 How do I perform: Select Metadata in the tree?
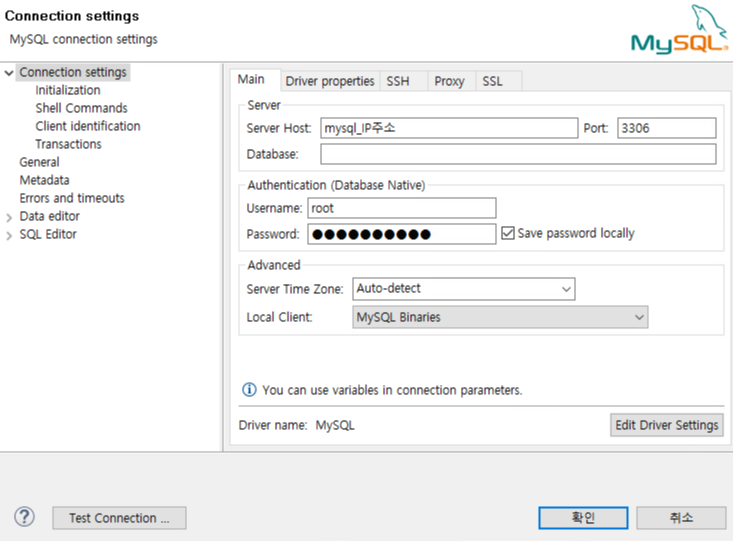pyautogui.click(x=44, y=180)
